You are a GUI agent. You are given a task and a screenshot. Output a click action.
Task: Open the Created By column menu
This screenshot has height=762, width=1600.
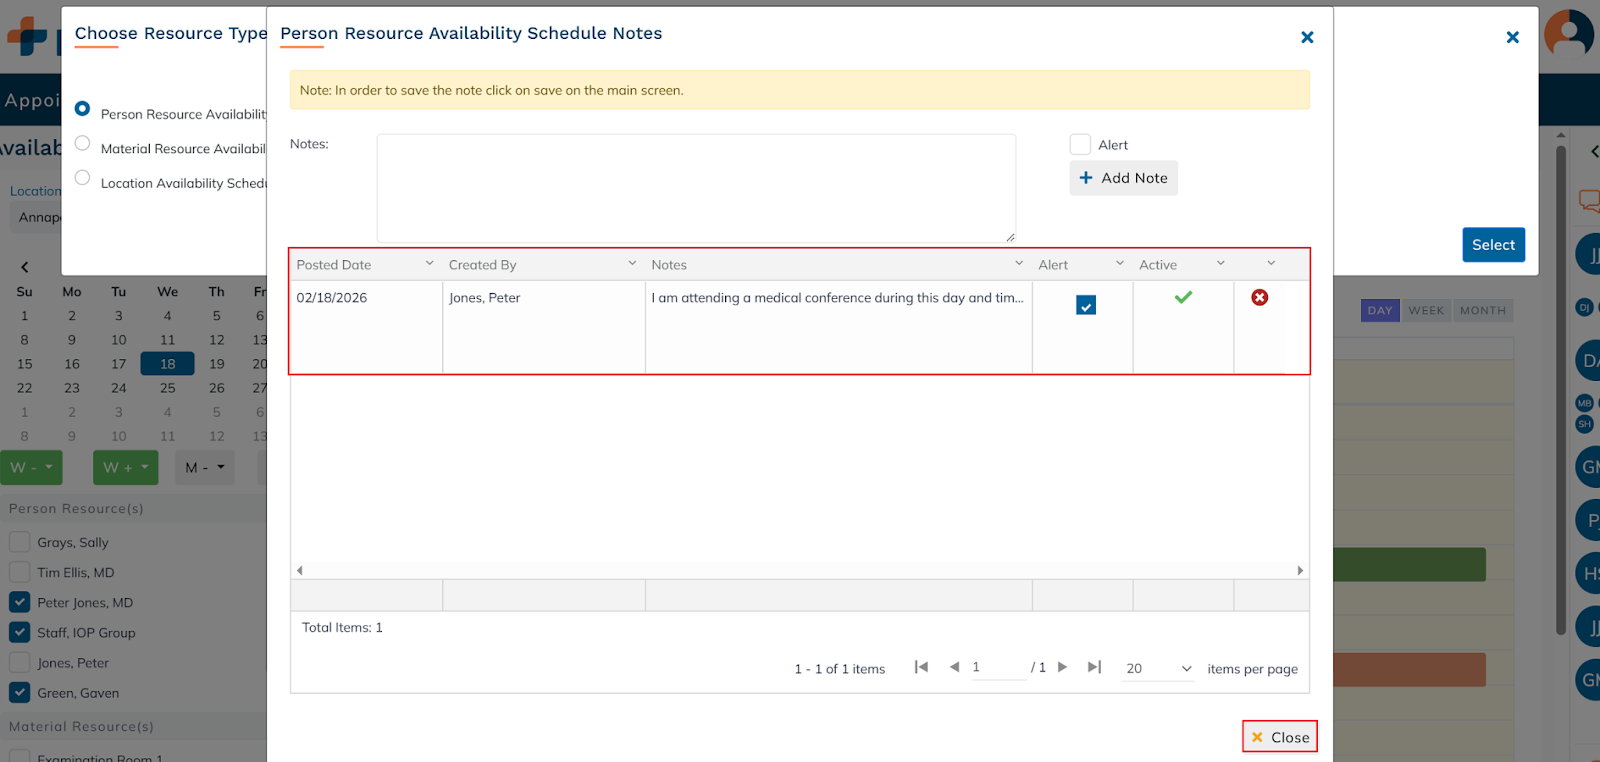(x=632, y=264)
